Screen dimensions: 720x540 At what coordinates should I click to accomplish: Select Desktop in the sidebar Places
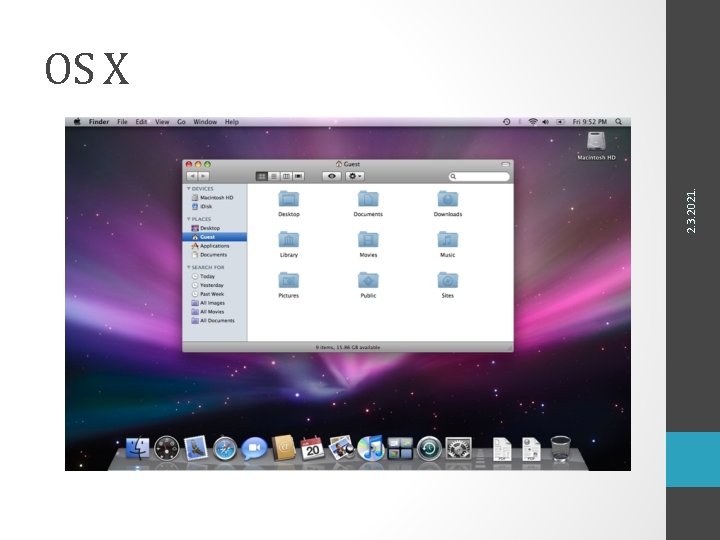click(215, 228)
